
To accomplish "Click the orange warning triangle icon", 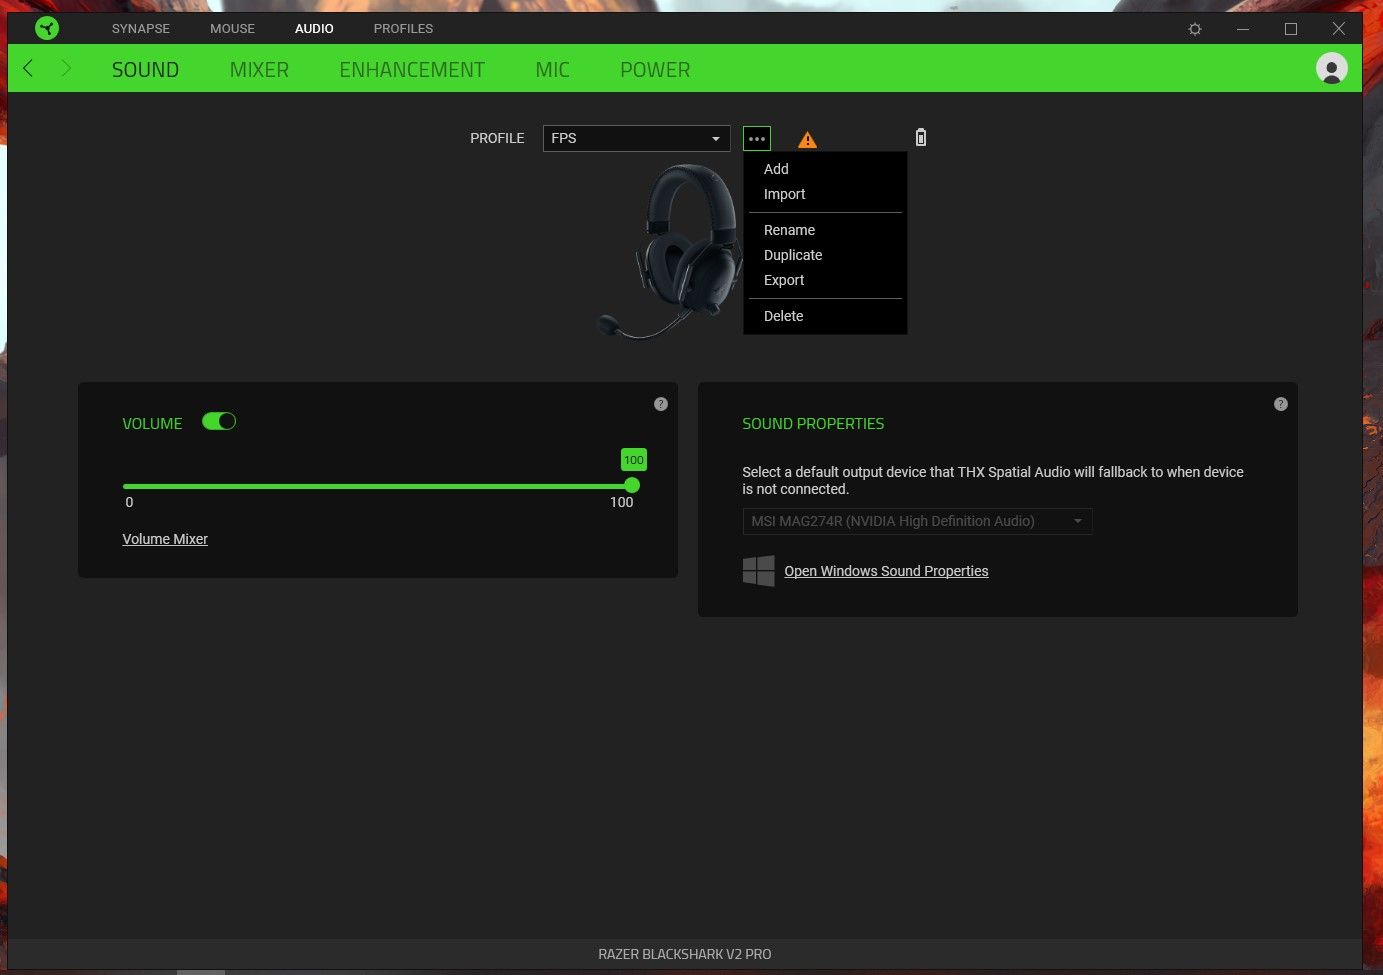I will click(807, 140).
